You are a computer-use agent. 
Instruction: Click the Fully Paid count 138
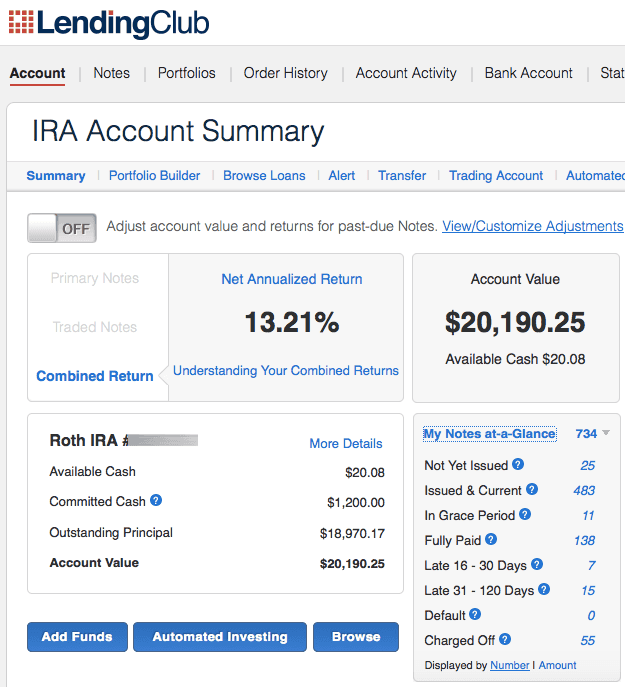pyautogui.click(x=585, y=540)
